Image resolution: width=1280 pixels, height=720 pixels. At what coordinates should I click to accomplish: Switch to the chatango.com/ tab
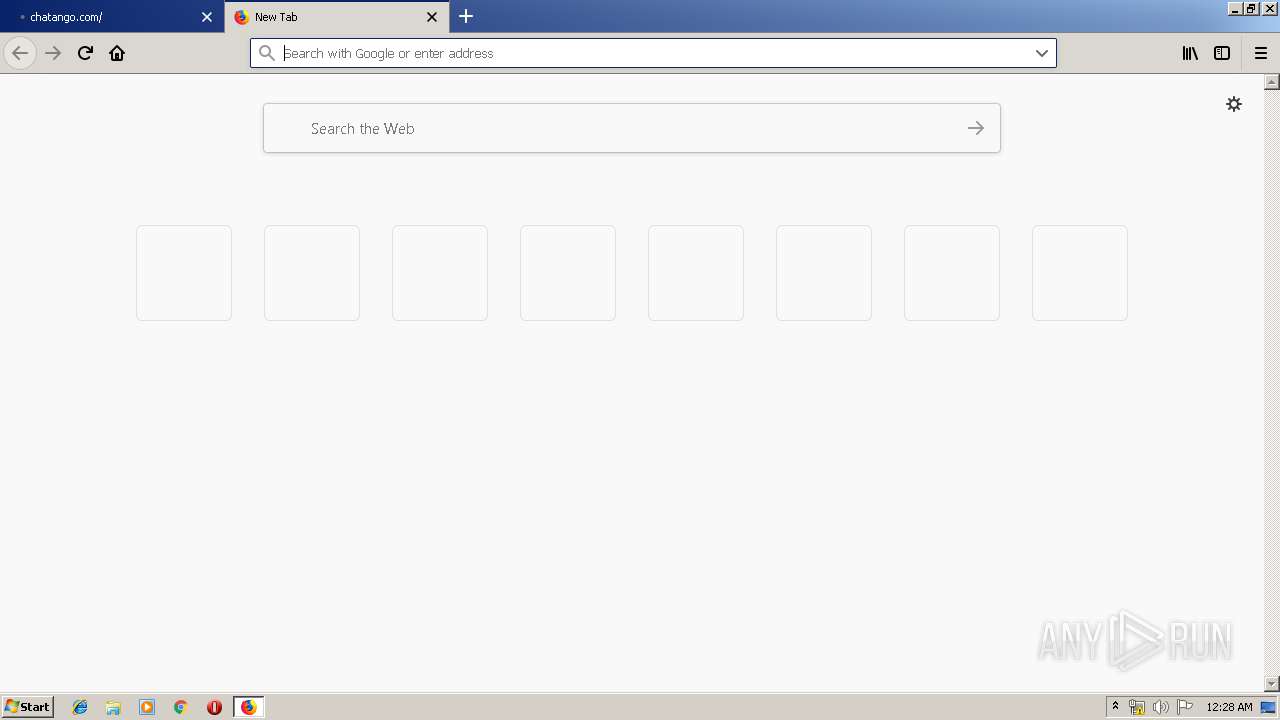point(112,17)
